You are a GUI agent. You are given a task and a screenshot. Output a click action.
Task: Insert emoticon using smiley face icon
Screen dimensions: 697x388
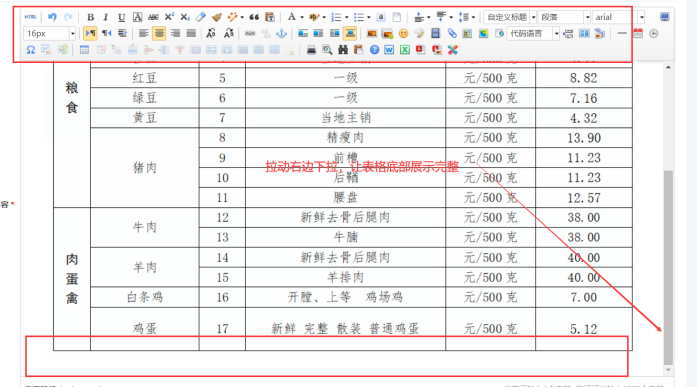(403, 33)
